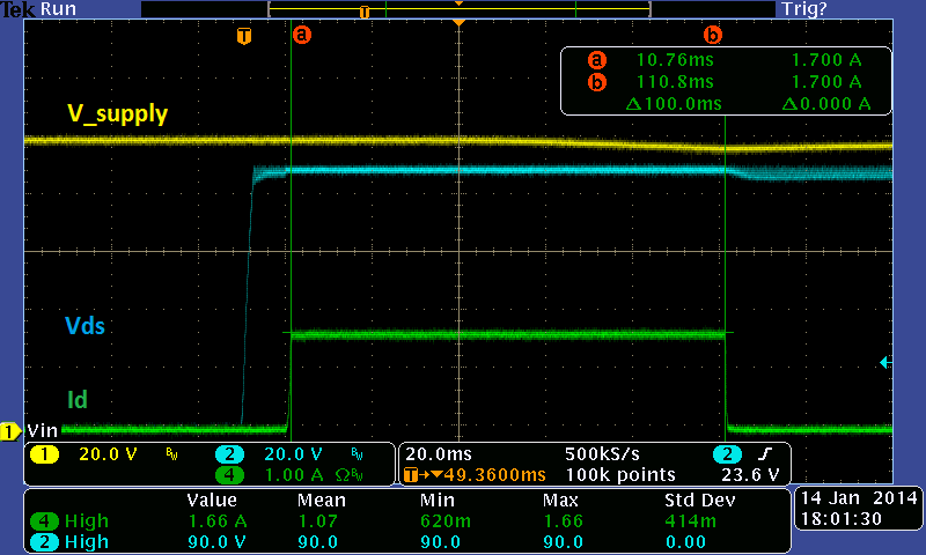Image resolution: width=926 pixels, height=555 pixels.
Task: Select cursor a marker above the graticule
Action: (x=301, y=35)
